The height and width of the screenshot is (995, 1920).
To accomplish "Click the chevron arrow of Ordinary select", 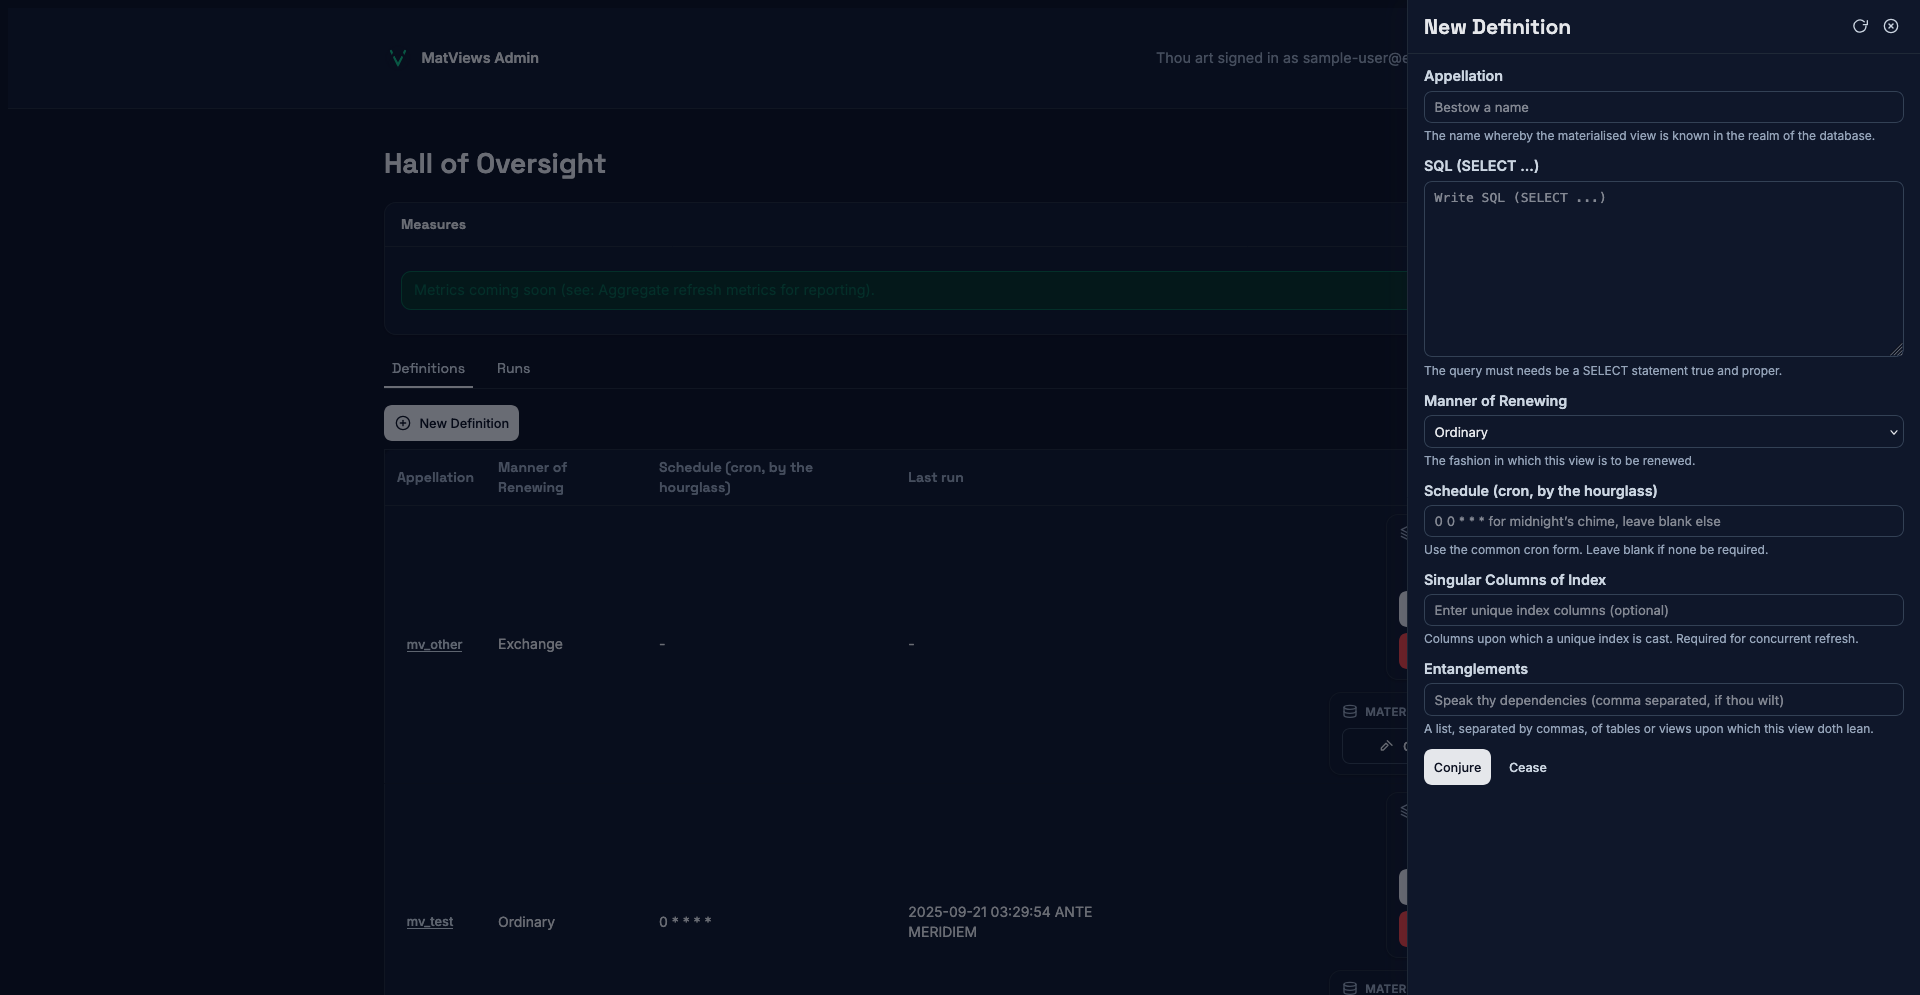I will tap(1893, 432).
